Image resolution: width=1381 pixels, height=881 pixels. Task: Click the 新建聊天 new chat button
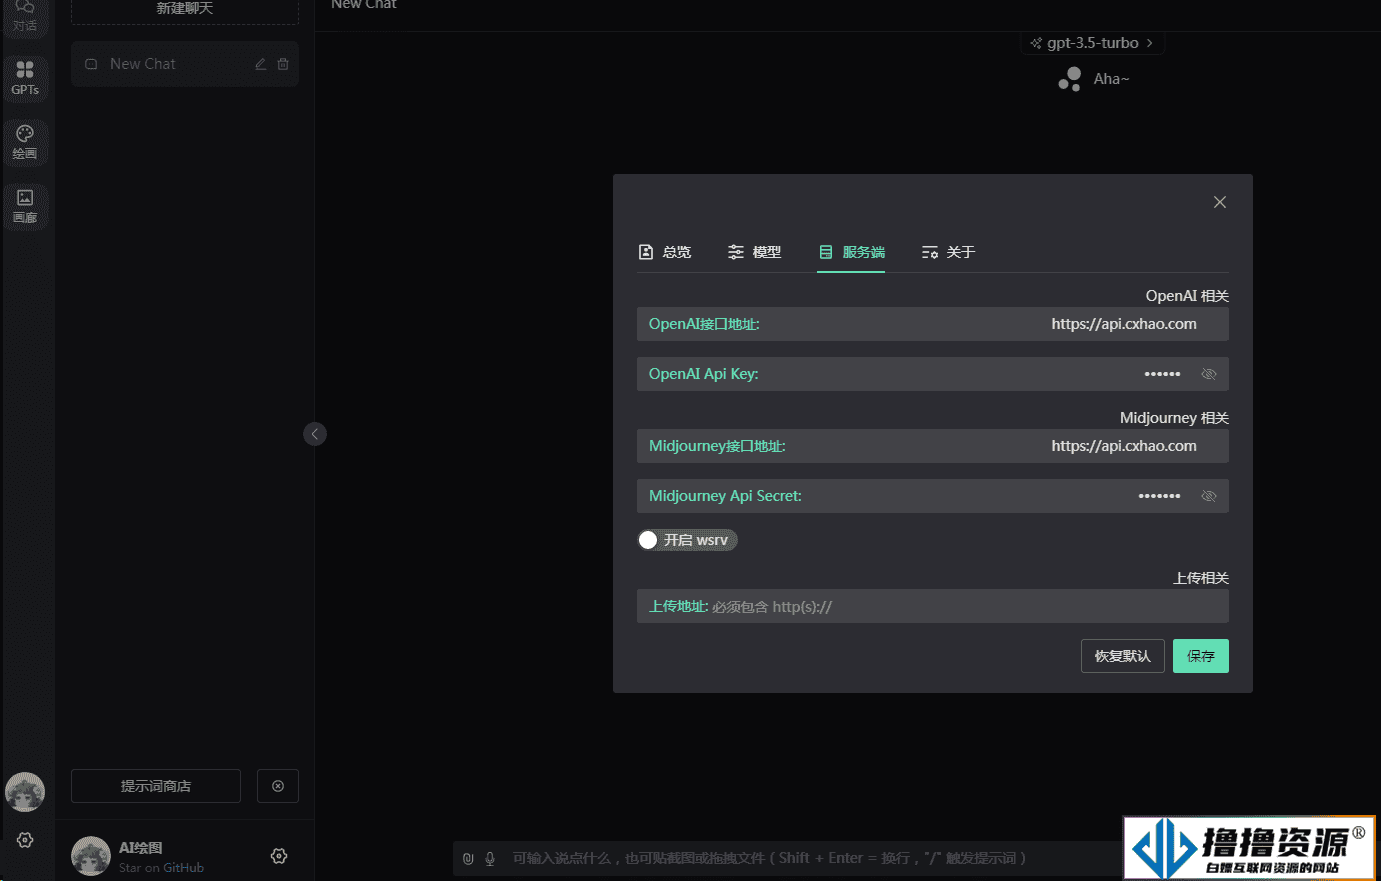(185, 9)
